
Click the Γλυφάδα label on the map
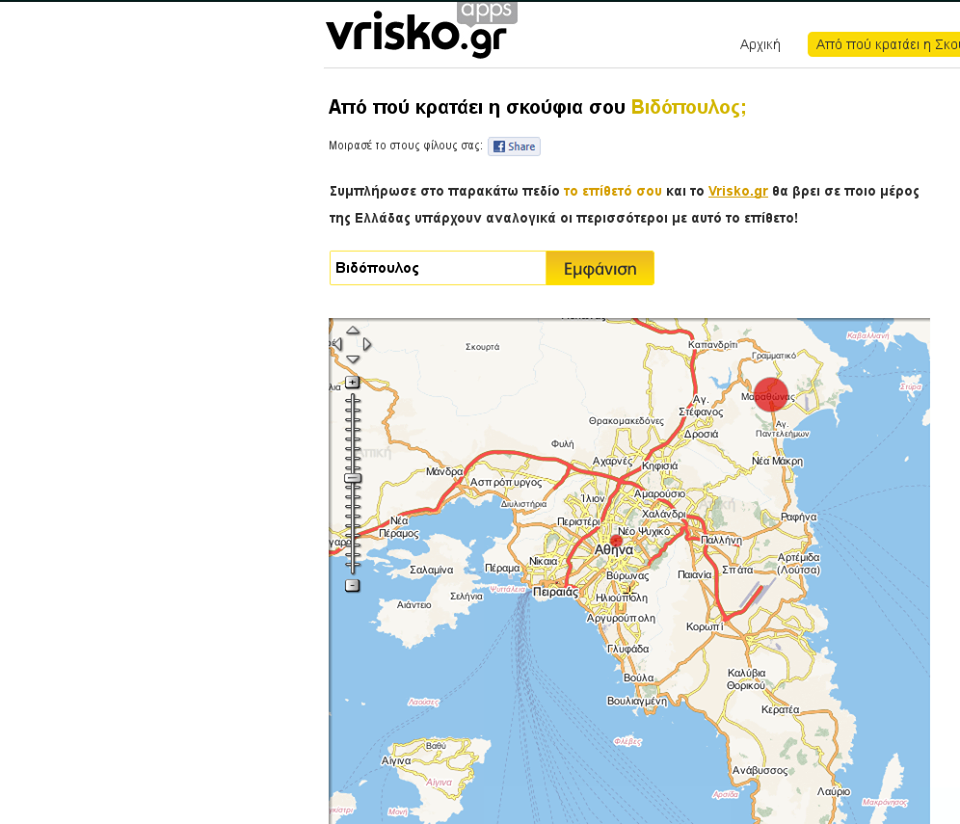(628, 649)
